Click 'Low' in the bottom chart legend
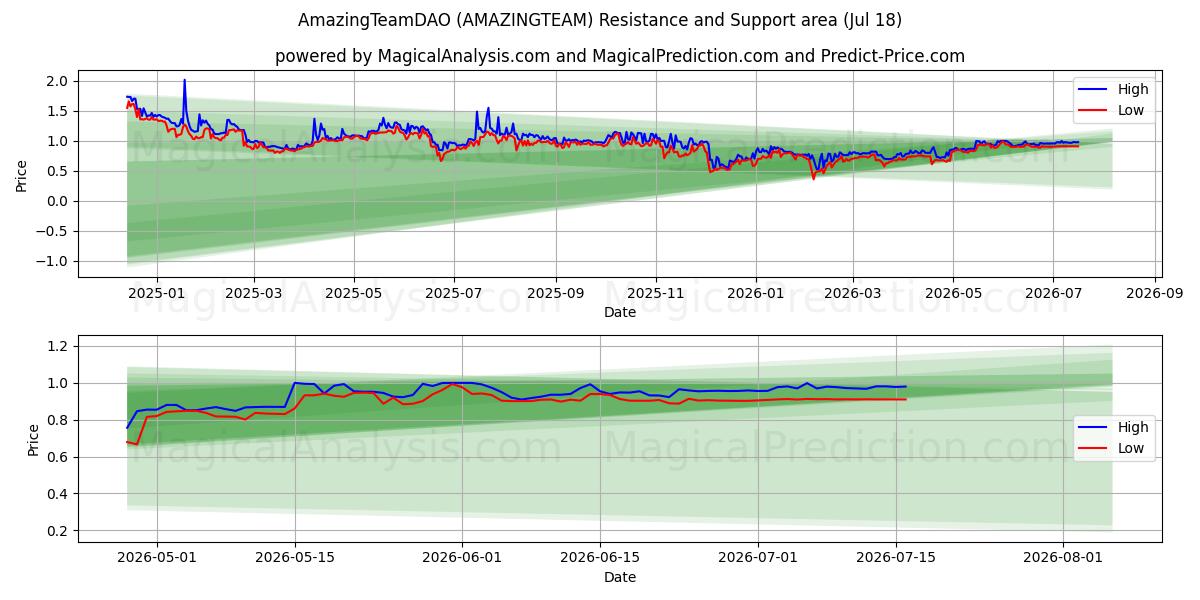Screen dimensions: 1200x600 [1131, 448]
